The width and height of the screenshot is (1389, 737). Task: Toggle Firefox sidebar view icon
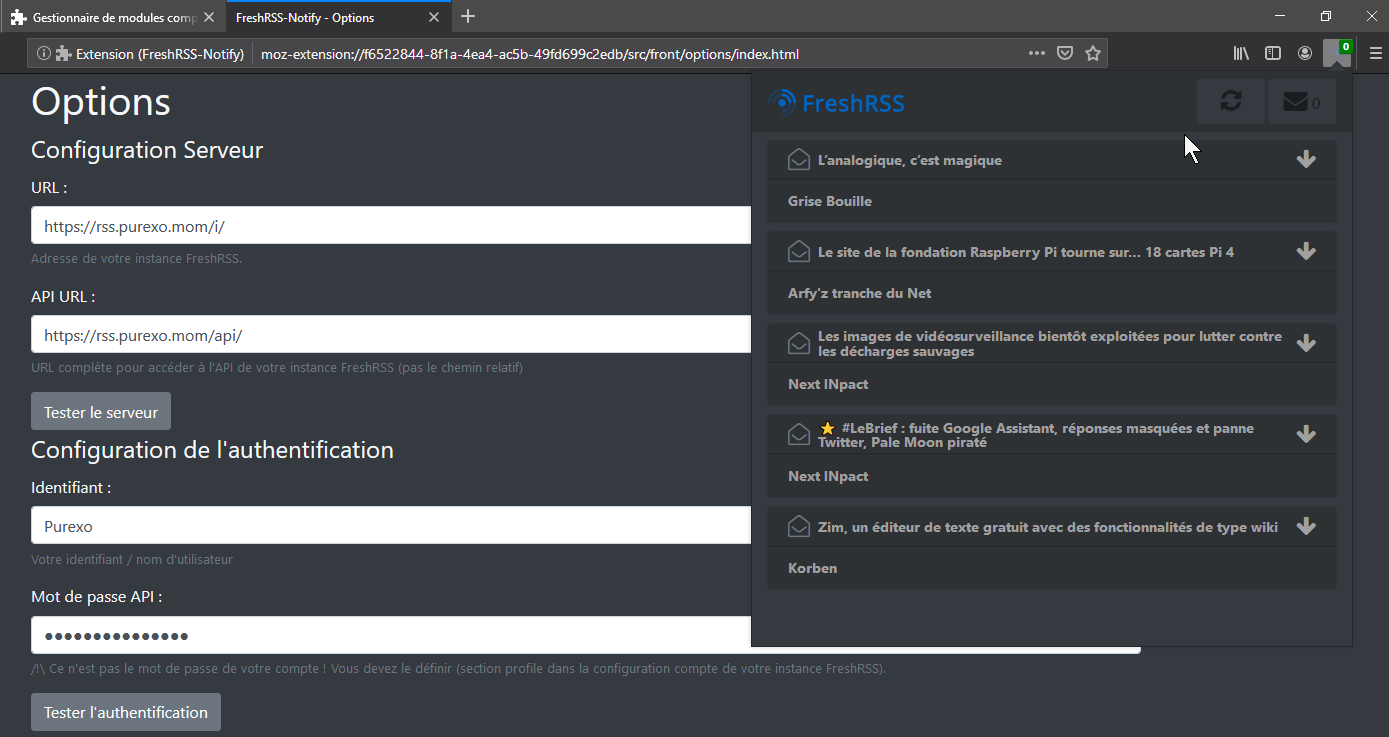(1273, 53)
